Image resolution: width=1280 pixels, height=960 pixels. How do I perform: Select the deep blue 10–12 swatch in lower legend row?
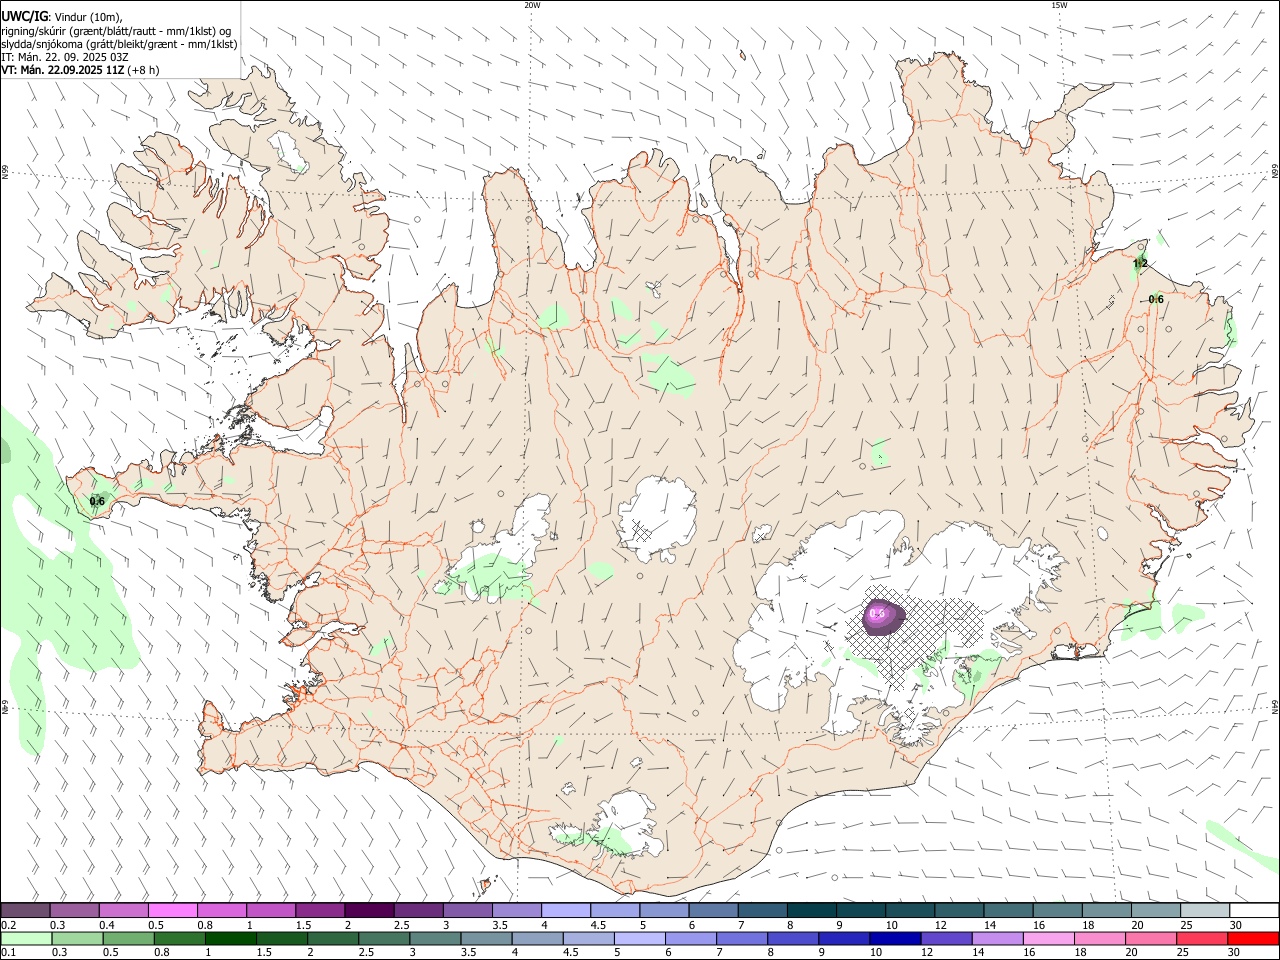(x=894, y=938)
